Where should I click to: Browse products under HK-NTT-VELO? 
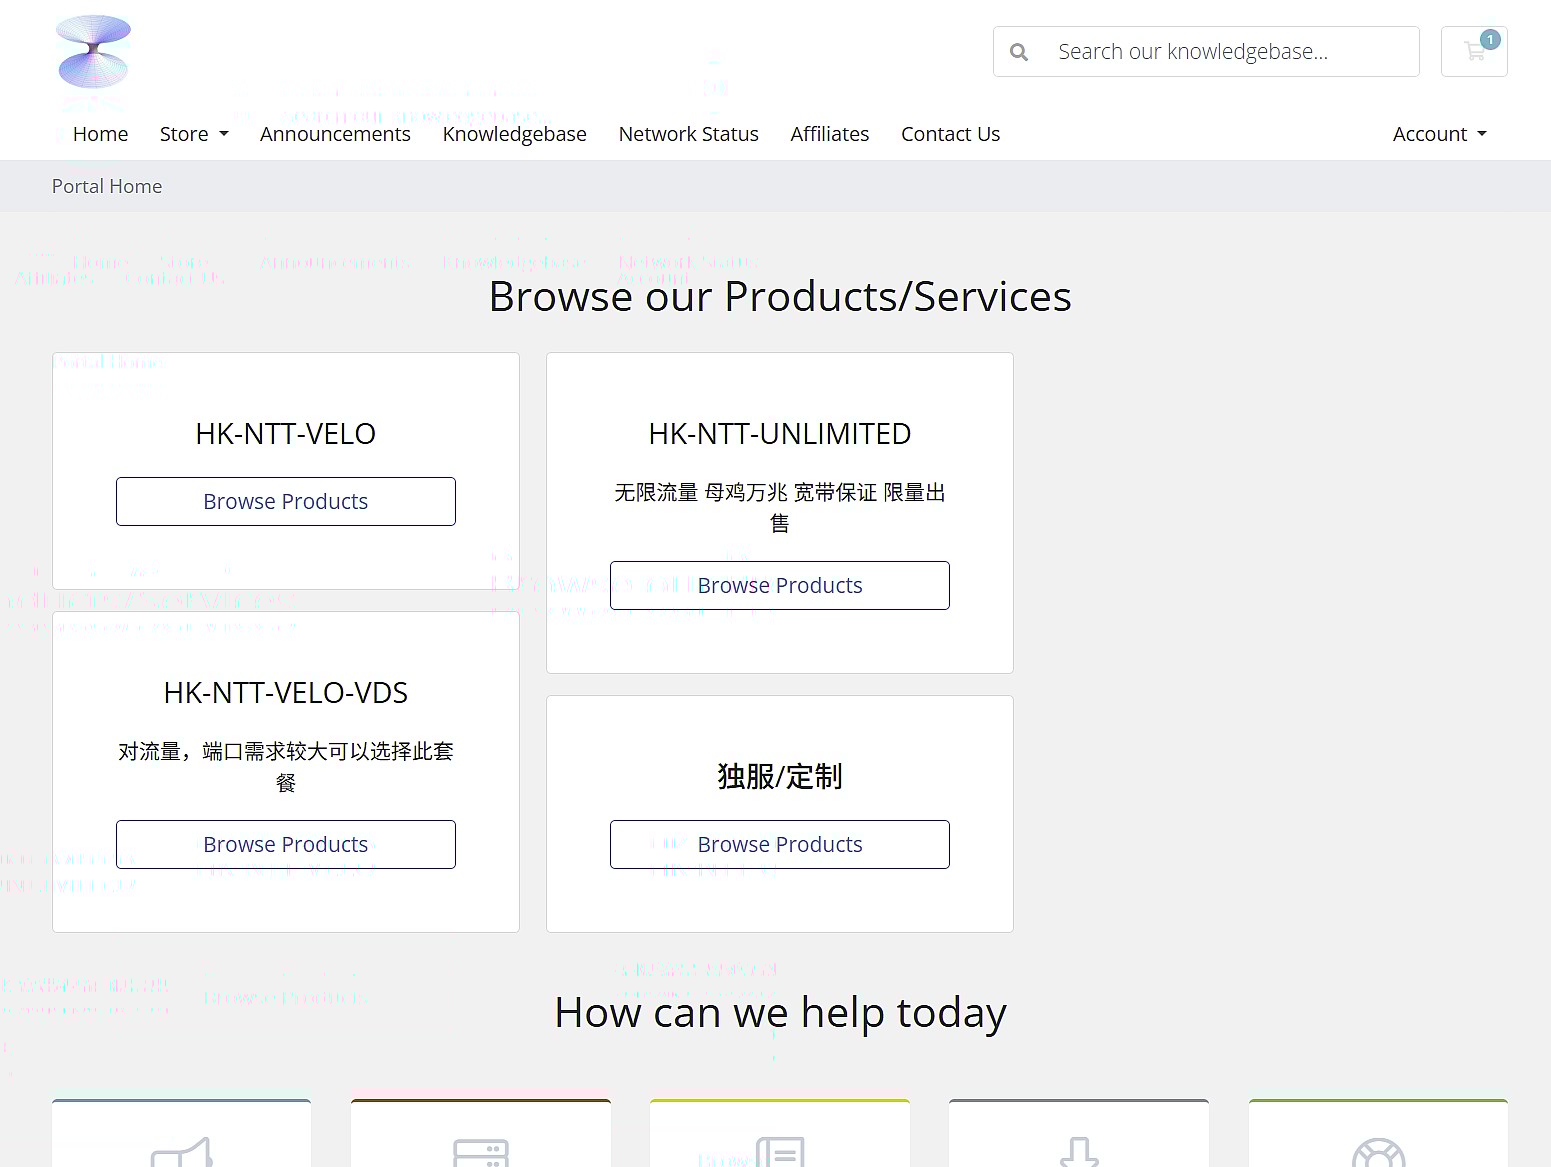(285, 501)
